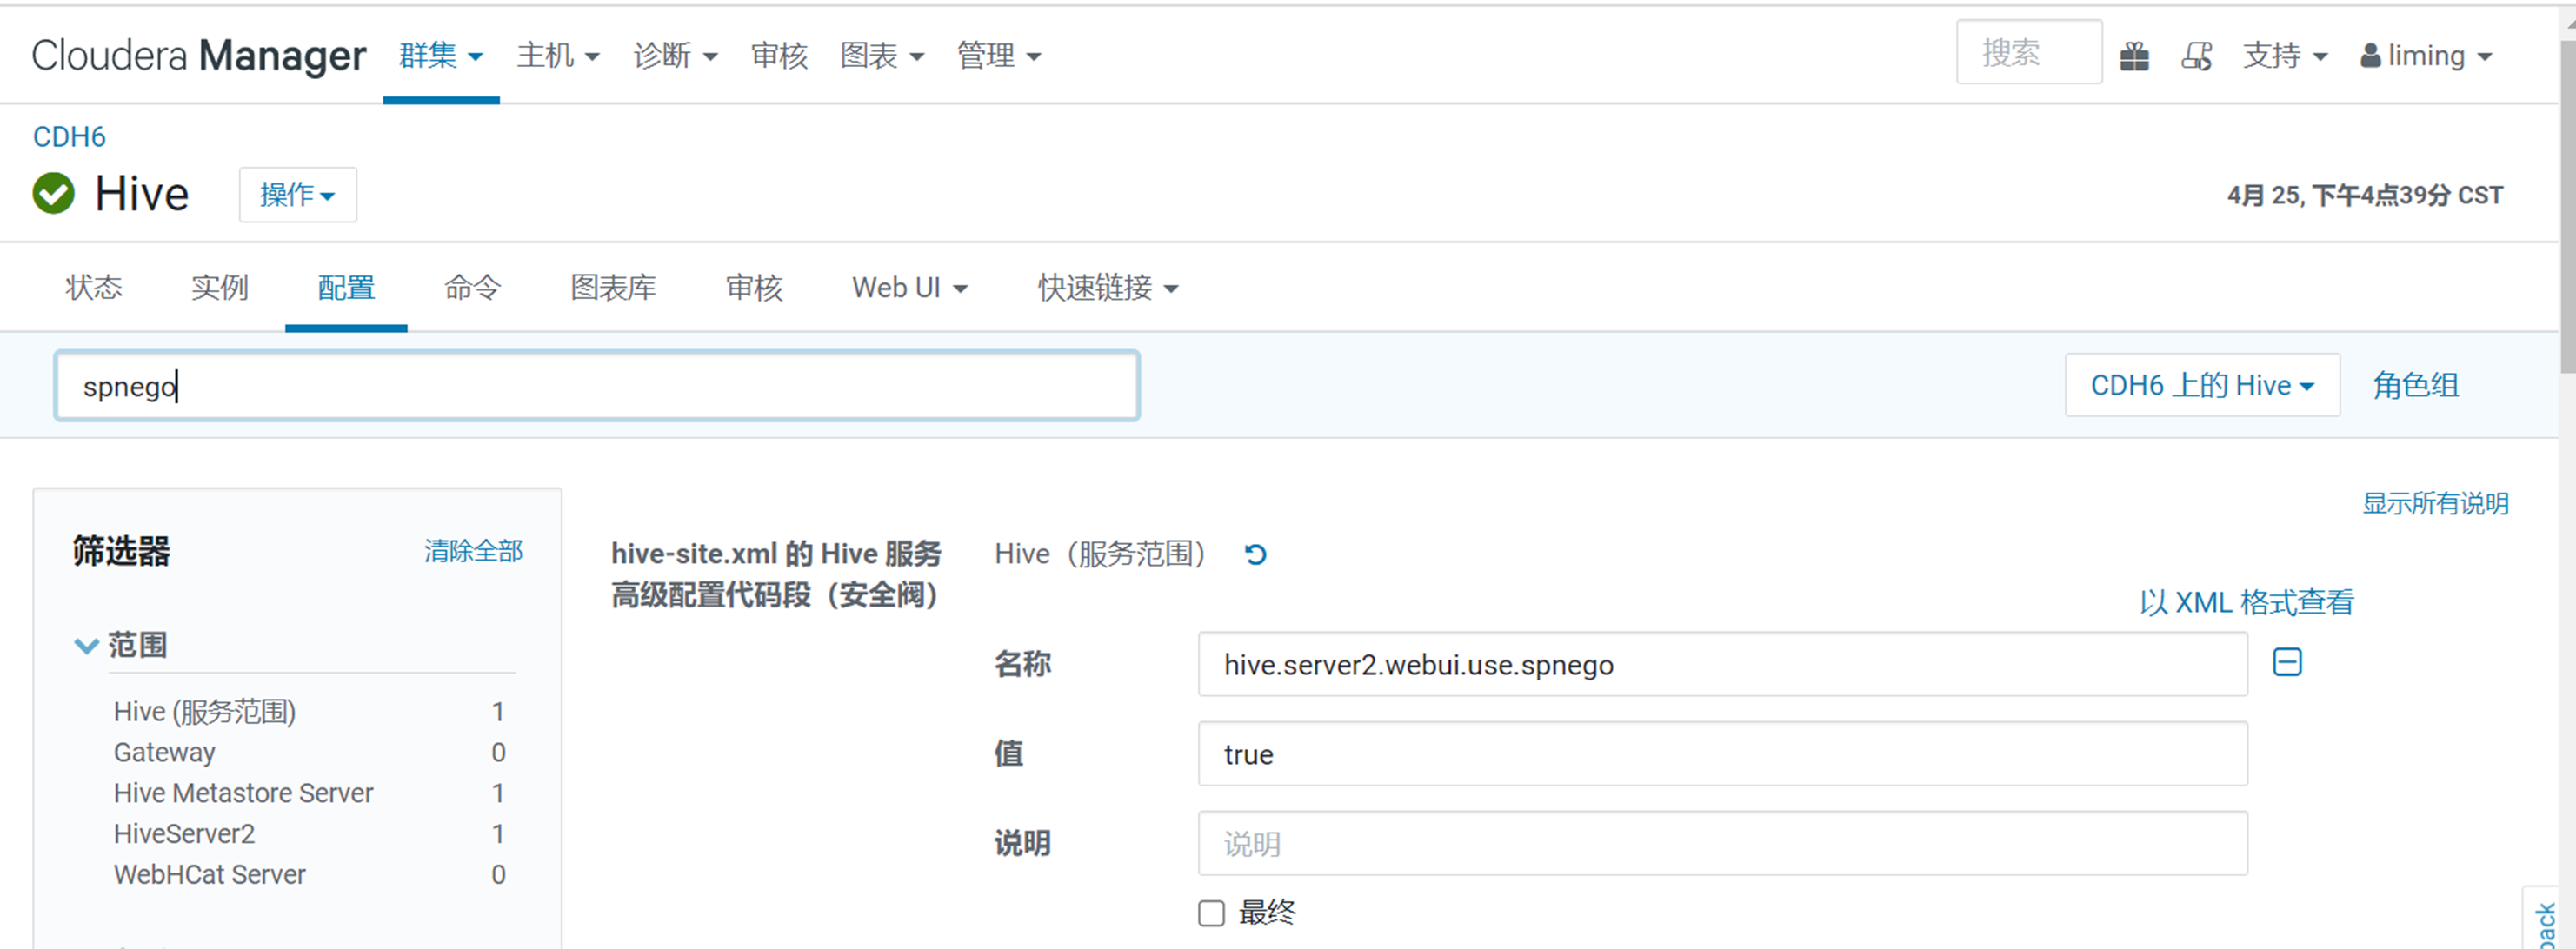Click the liming user icon
Viewport: 2576px width, 949px height.
[x=2370, y=56]
